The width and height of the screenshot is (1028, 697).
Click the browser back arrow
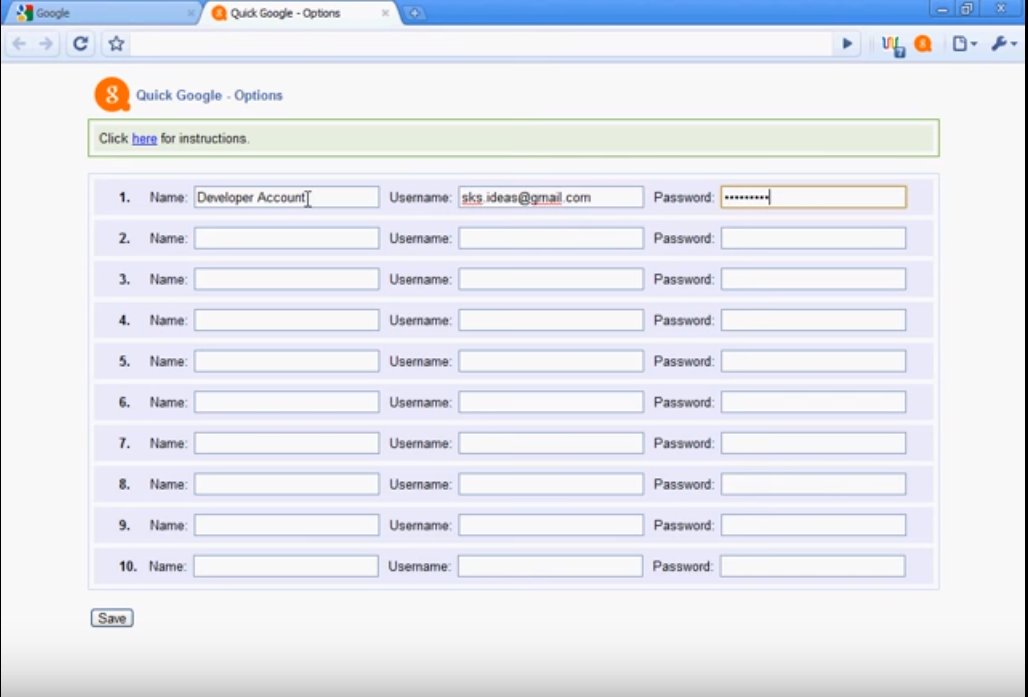pyautogui.click(x=19, y=44)
